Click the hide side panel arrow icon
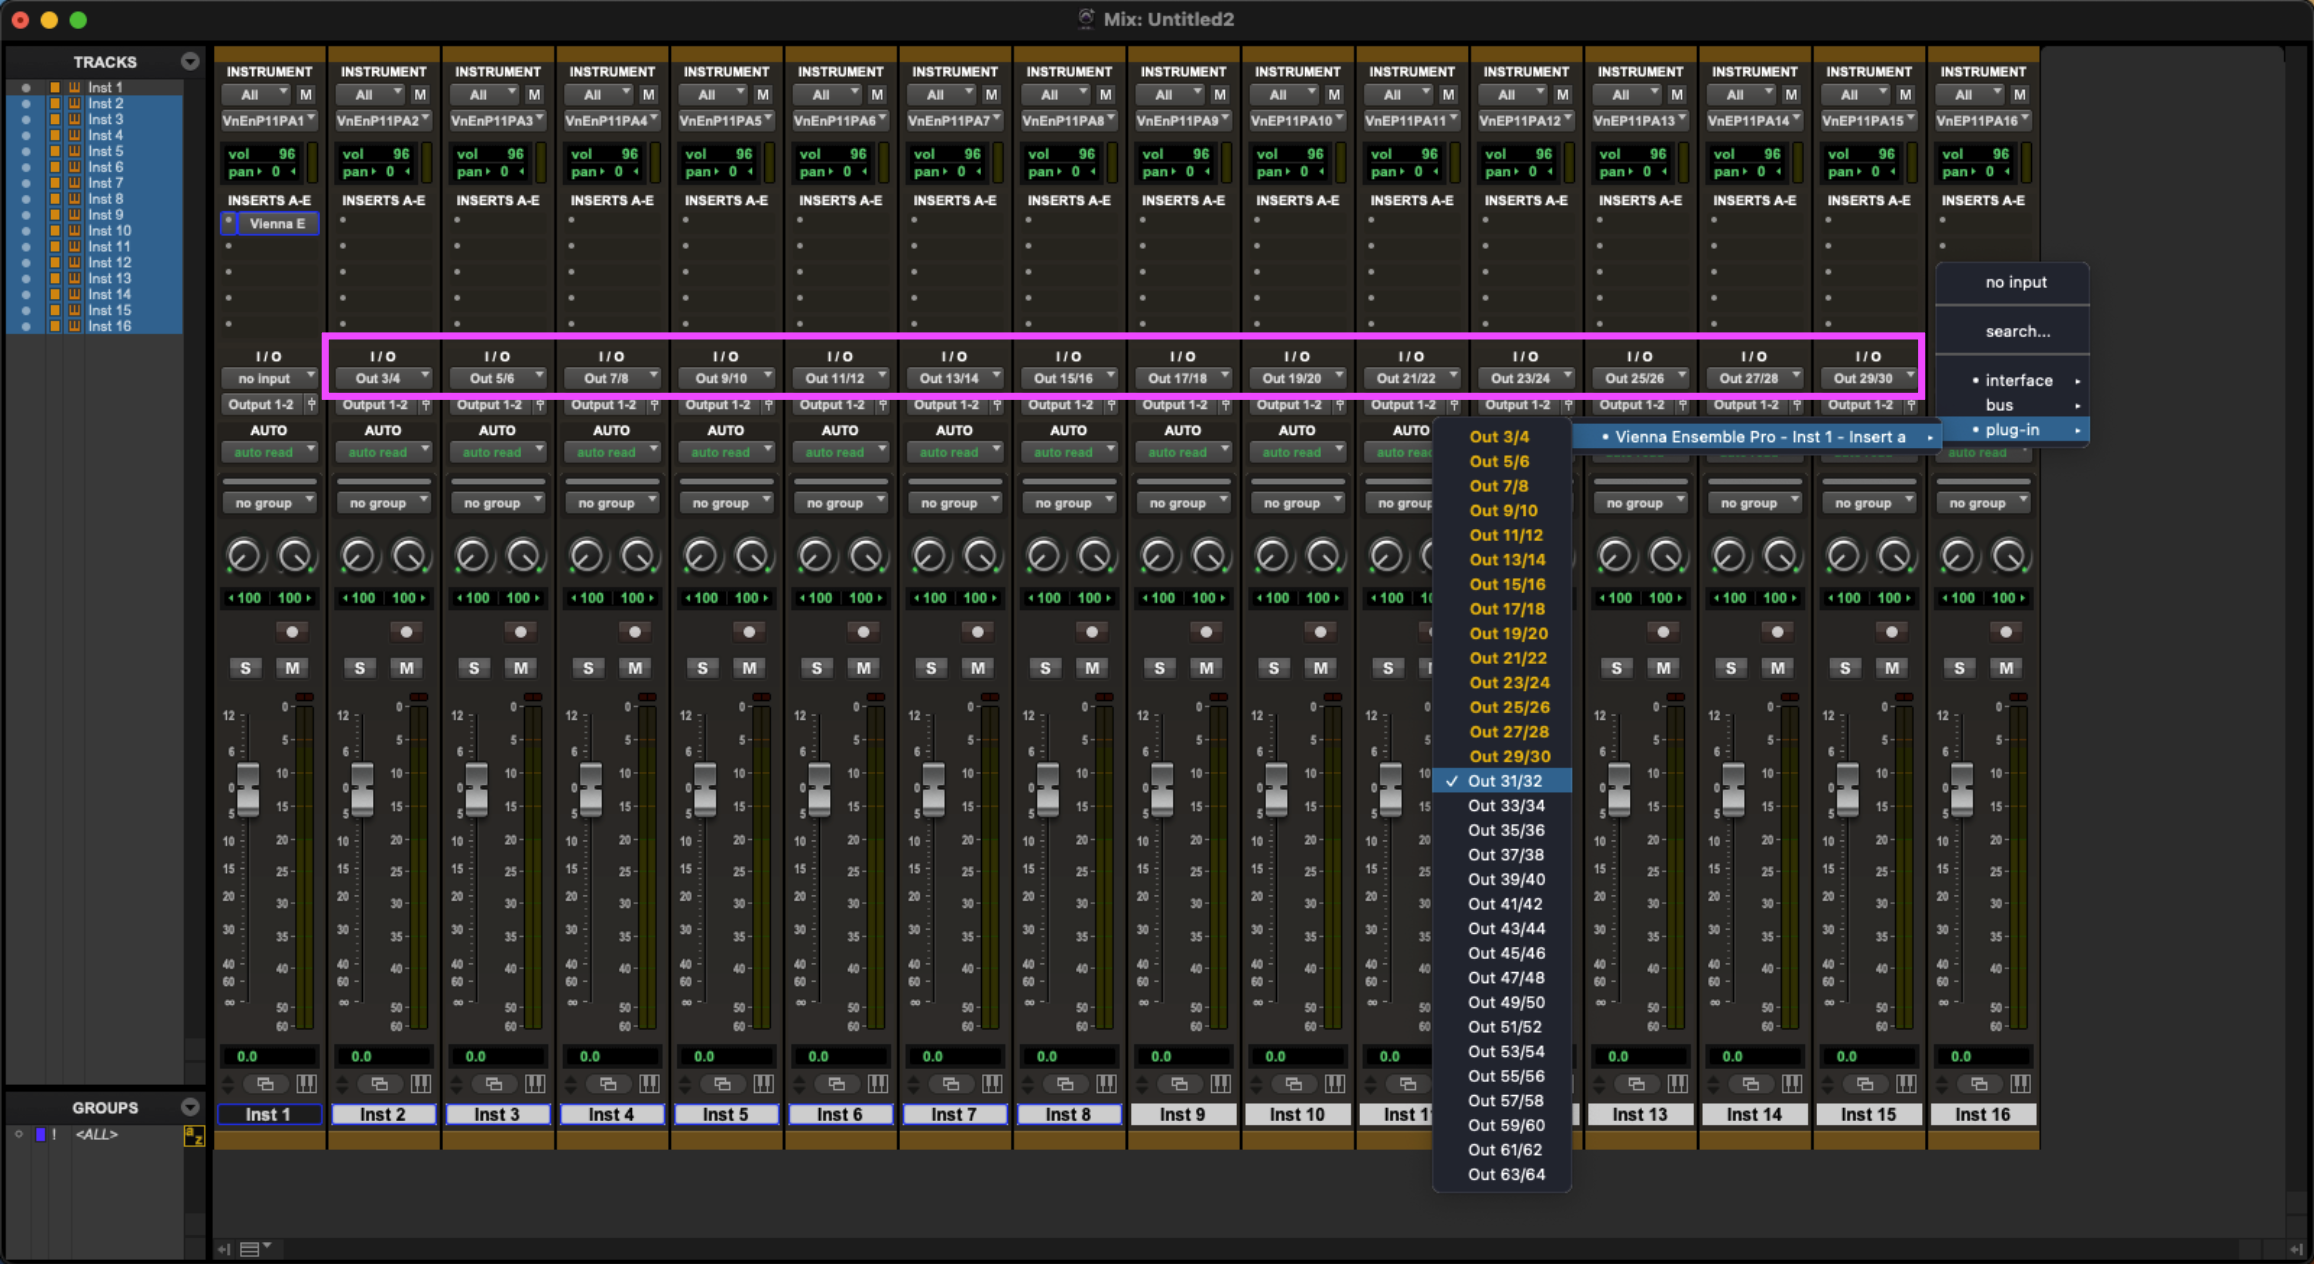 225,1249
